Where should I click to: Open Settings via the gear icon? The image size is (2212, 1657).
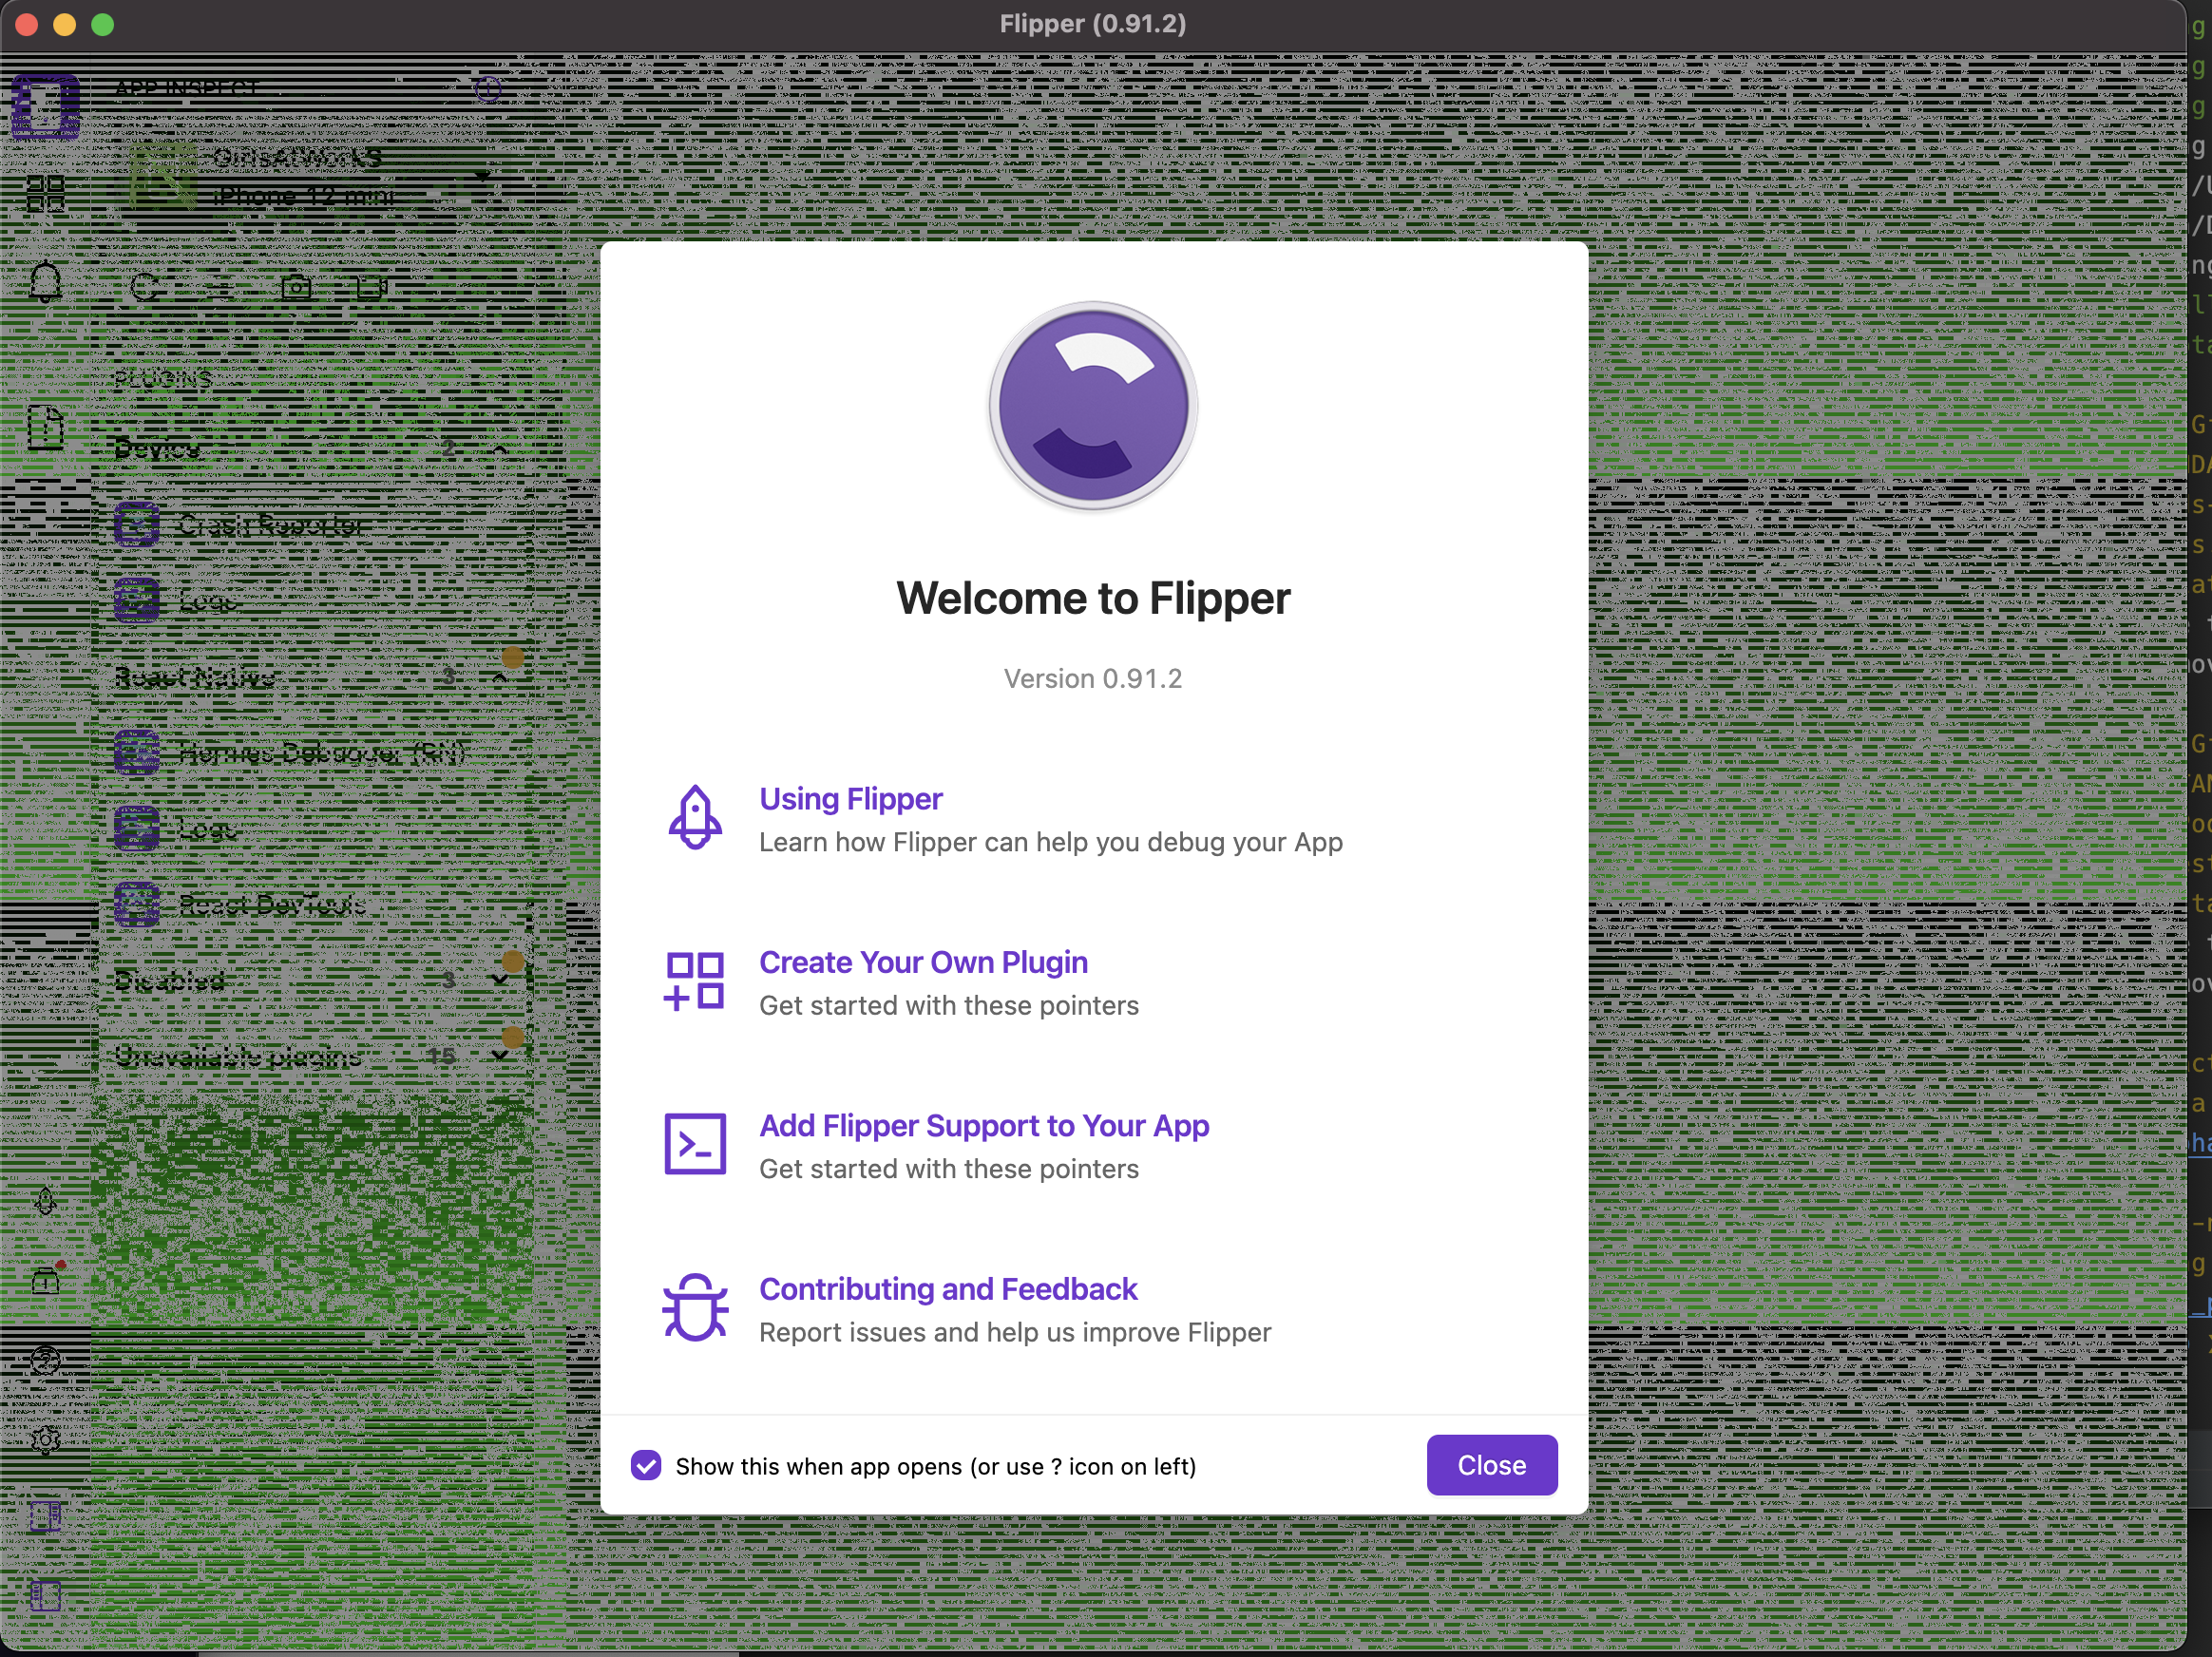[45, 1442]
